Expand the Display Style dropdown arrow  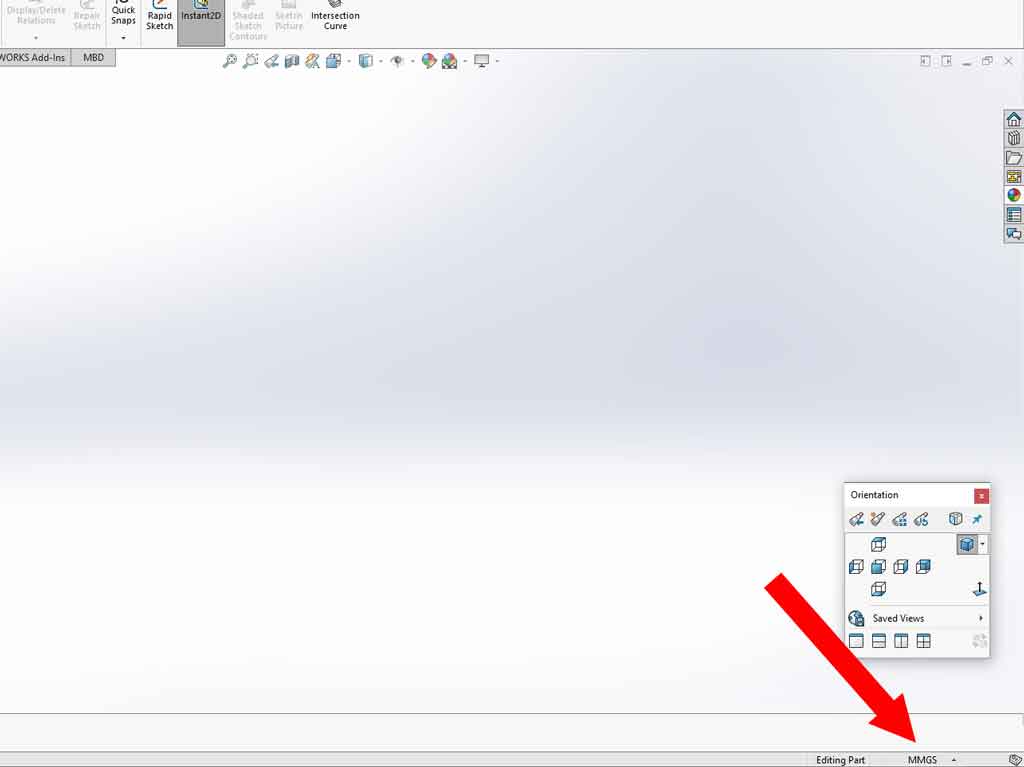coord(381,61)
